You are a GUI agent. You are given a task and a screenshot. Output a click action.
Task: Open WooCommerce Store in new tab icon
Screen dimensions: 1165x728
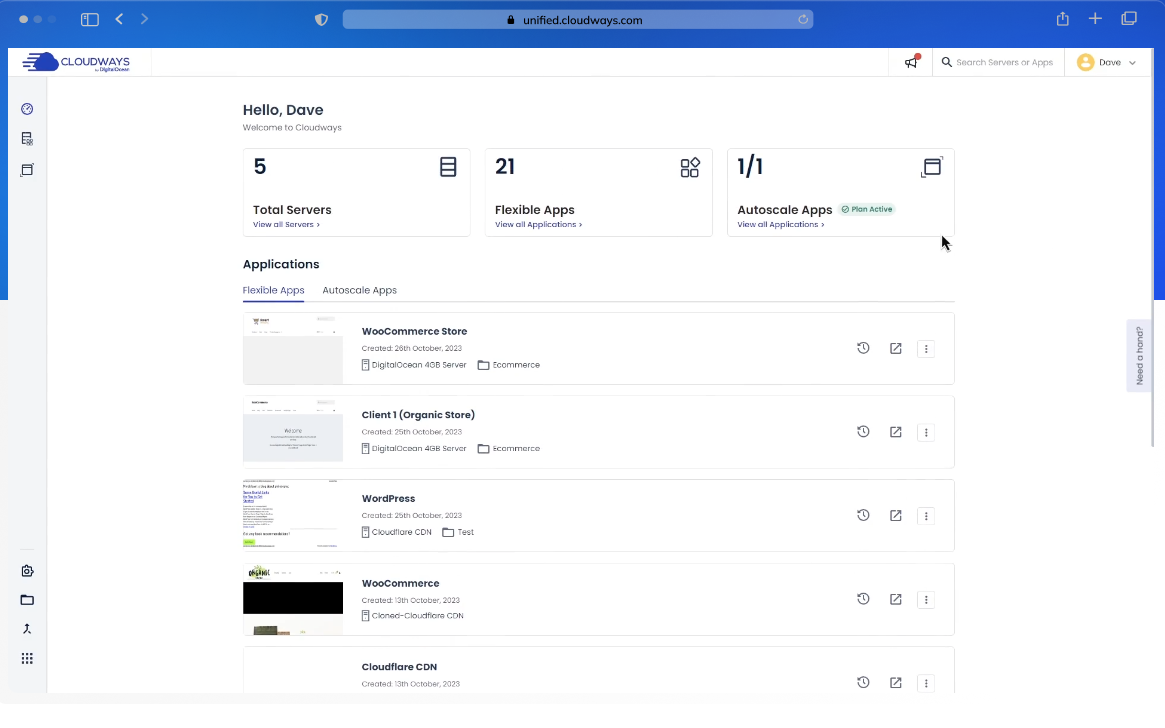click(895, 348)
